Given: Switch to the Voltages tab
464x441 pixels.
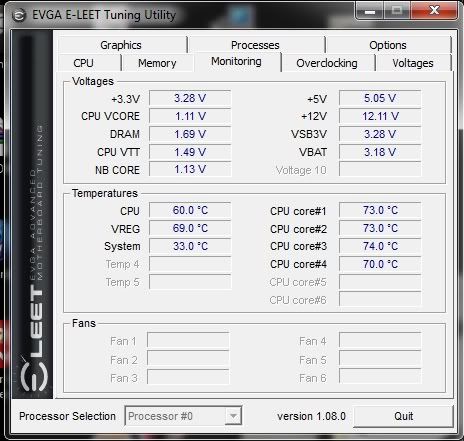Looking at the screenshot, I should click(x=413, y=63).
